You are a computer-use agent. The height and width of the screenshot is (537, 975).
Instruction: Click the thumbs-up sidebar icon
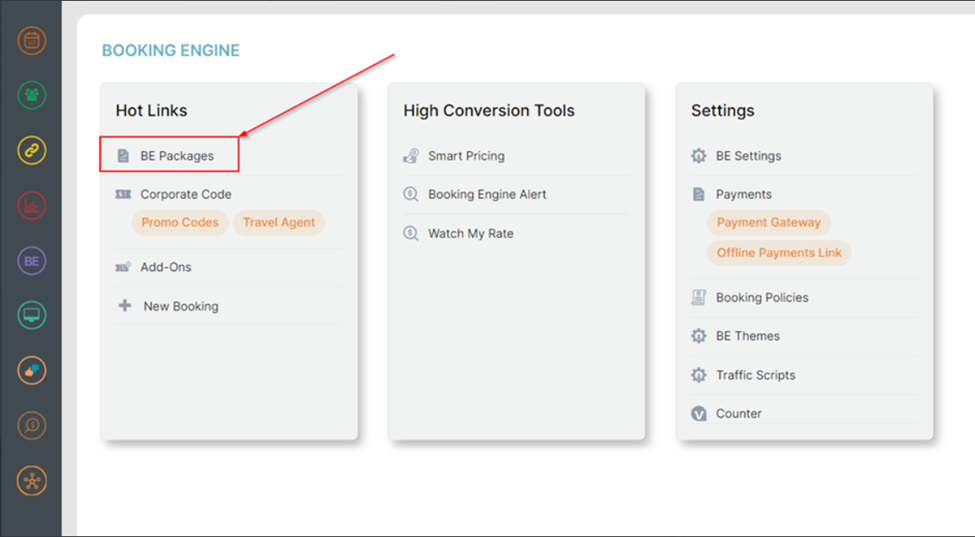(x=31, y=370)
